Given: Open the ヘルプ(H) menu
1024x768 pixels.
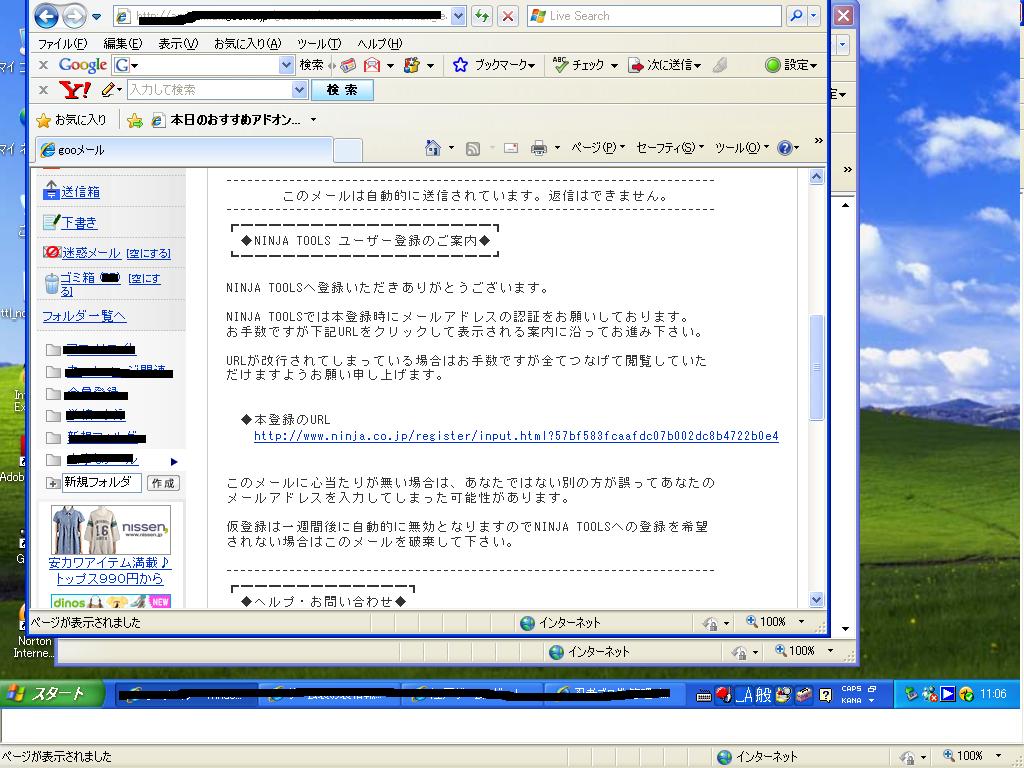Looking at the screenshot, I should (x=379, y=44).
